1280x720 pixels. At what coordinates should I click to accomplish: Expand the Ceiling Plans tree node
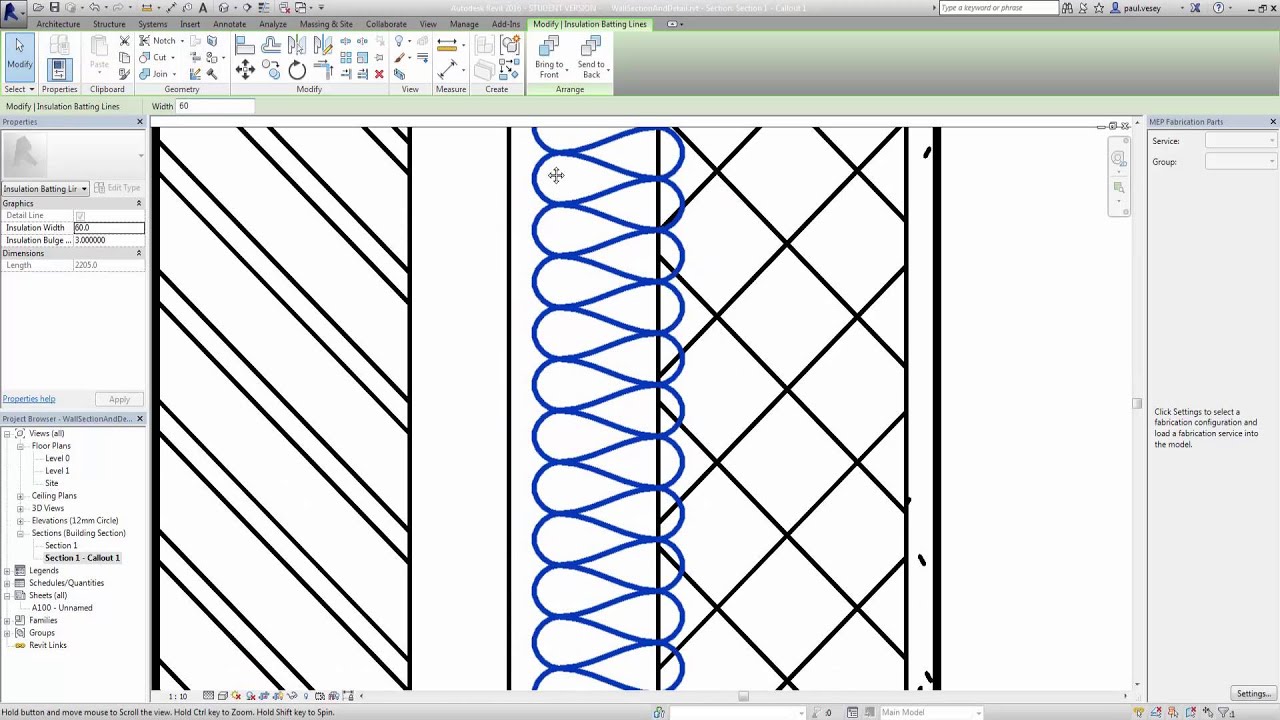(20, 496)
